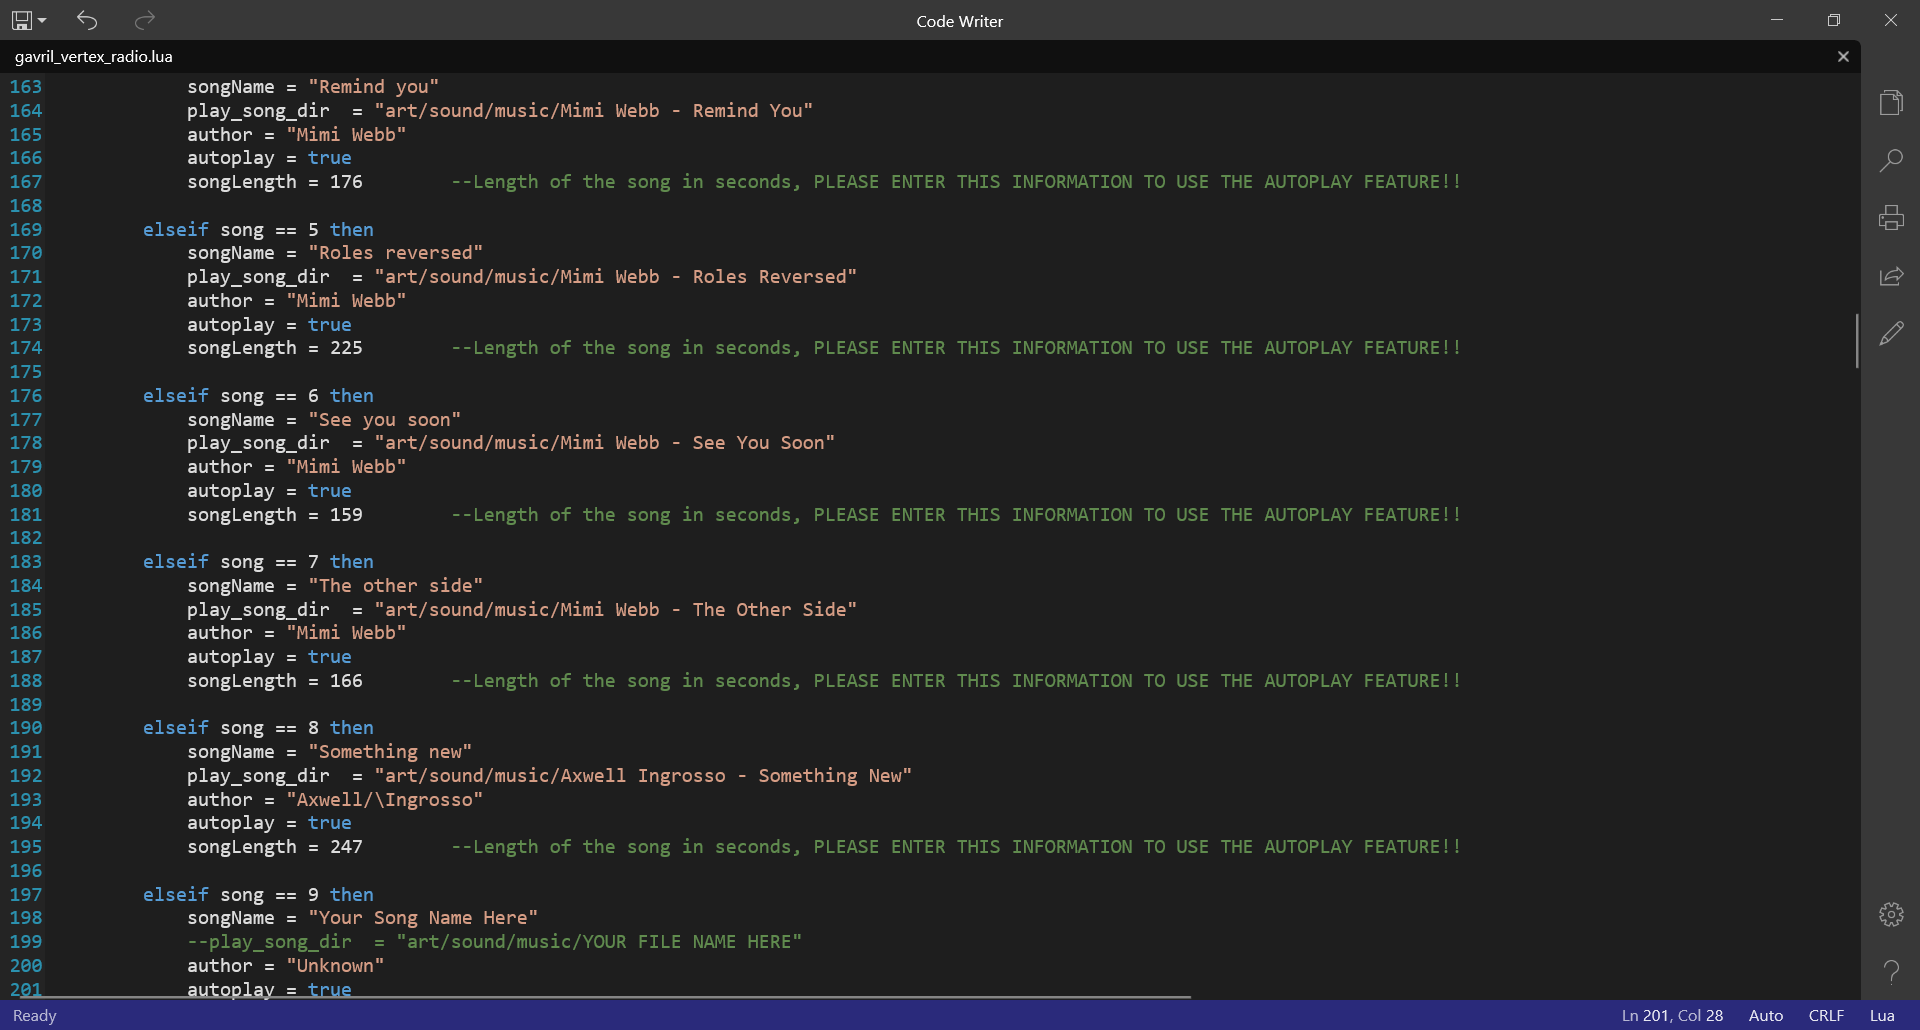
Task: Redo the last undone edit
Action: (145, 20)
